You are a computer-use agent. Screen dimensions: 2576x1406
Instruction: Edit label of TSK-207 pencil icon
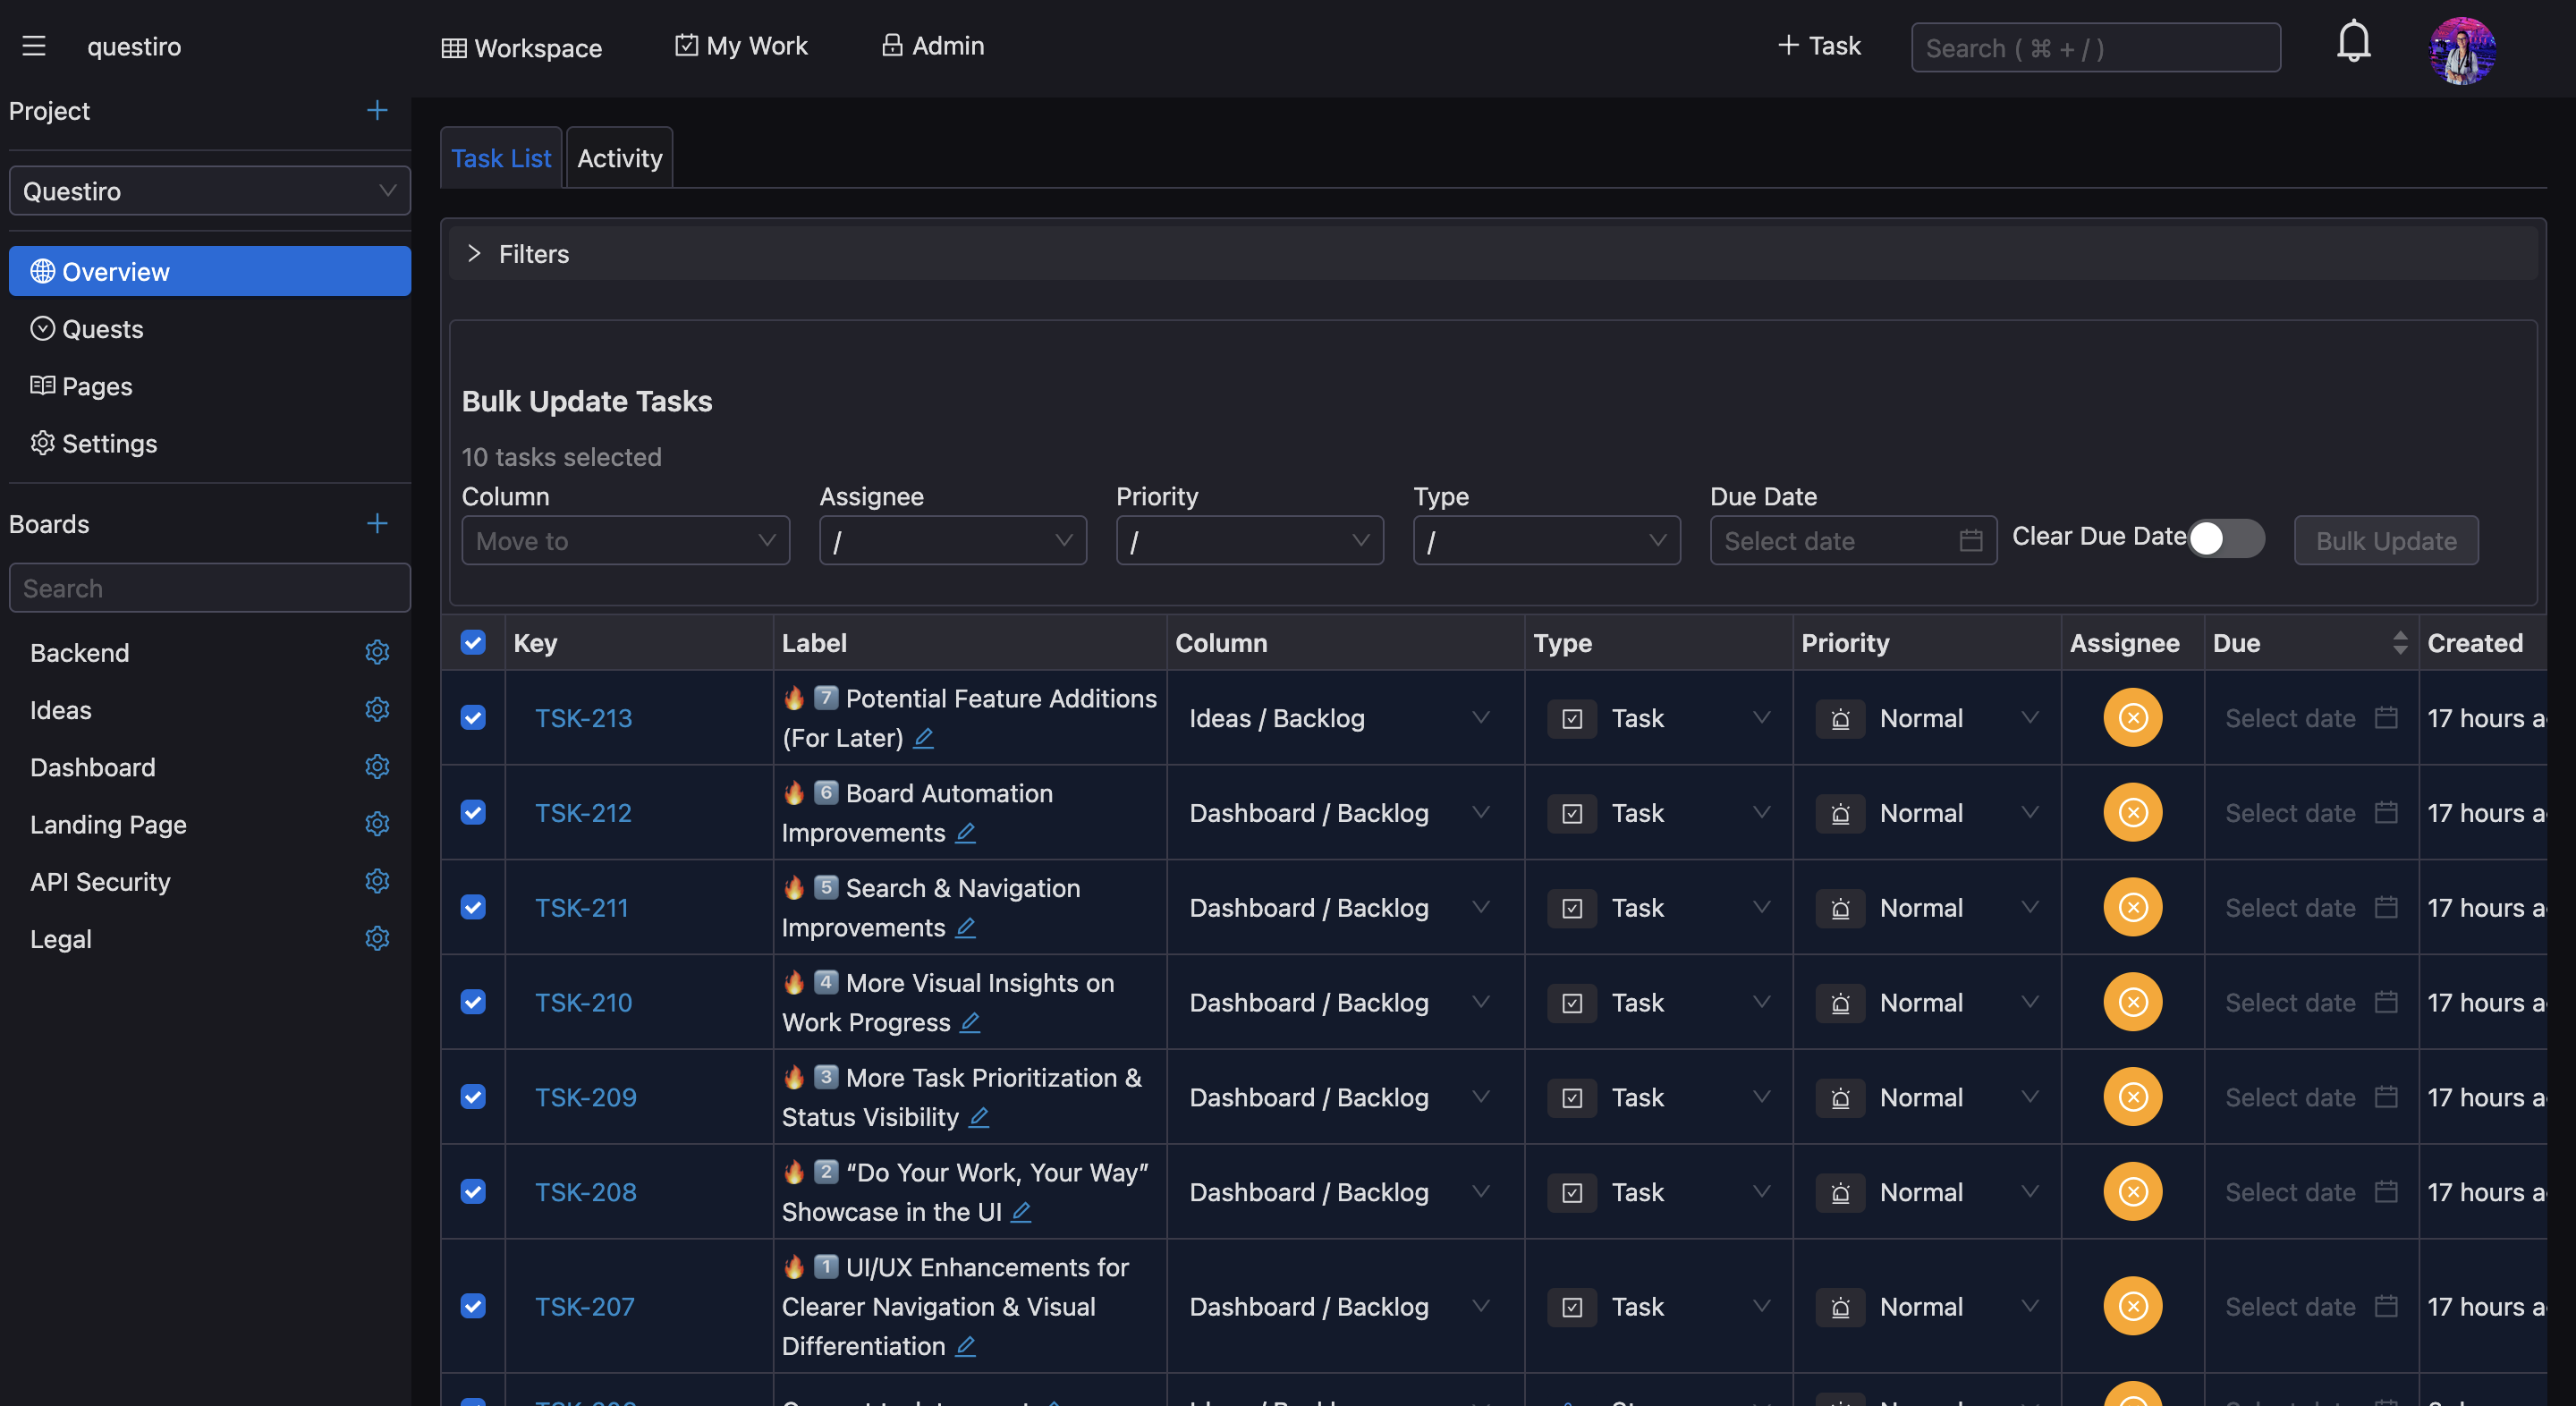(x=965, y=1346)
